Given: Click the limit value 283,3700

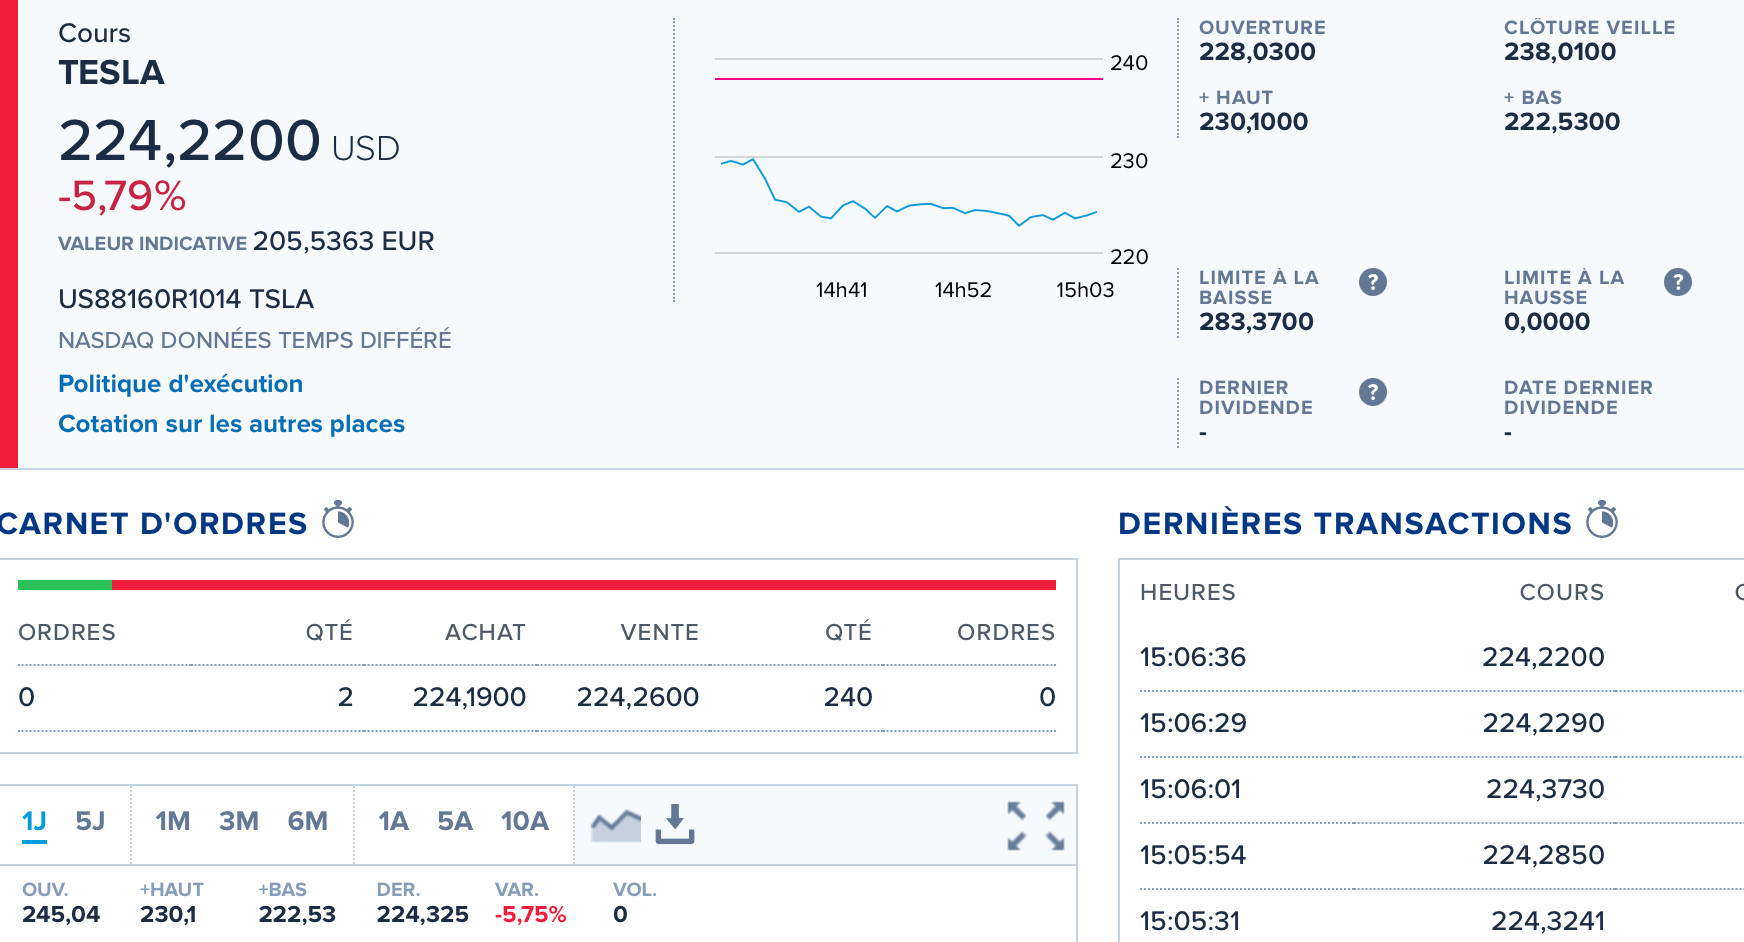Looking at the screenshot, I should click(x=1256, y=322).
